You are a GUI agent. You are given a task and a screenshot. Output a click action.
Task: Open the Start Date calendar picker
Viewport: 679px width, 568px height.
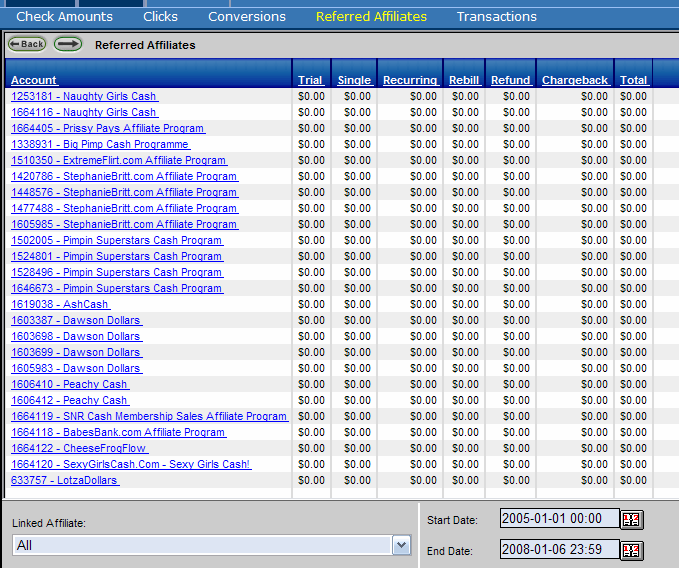click(x=632, y=519)
